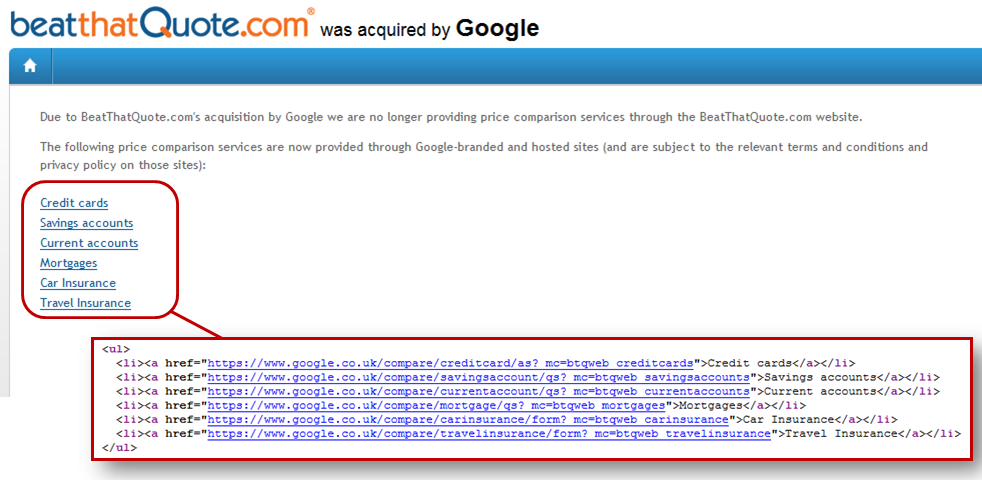This screenshot has height=480, width=982.
Task: Click the mortgage URL in source code
Action: coord(437,405)
